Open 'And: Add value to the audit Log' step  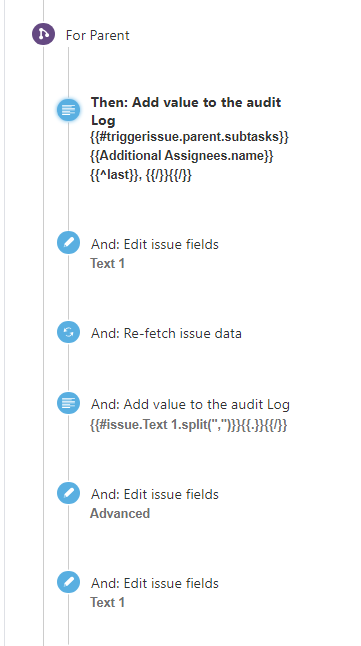click(x=190, y=404)
